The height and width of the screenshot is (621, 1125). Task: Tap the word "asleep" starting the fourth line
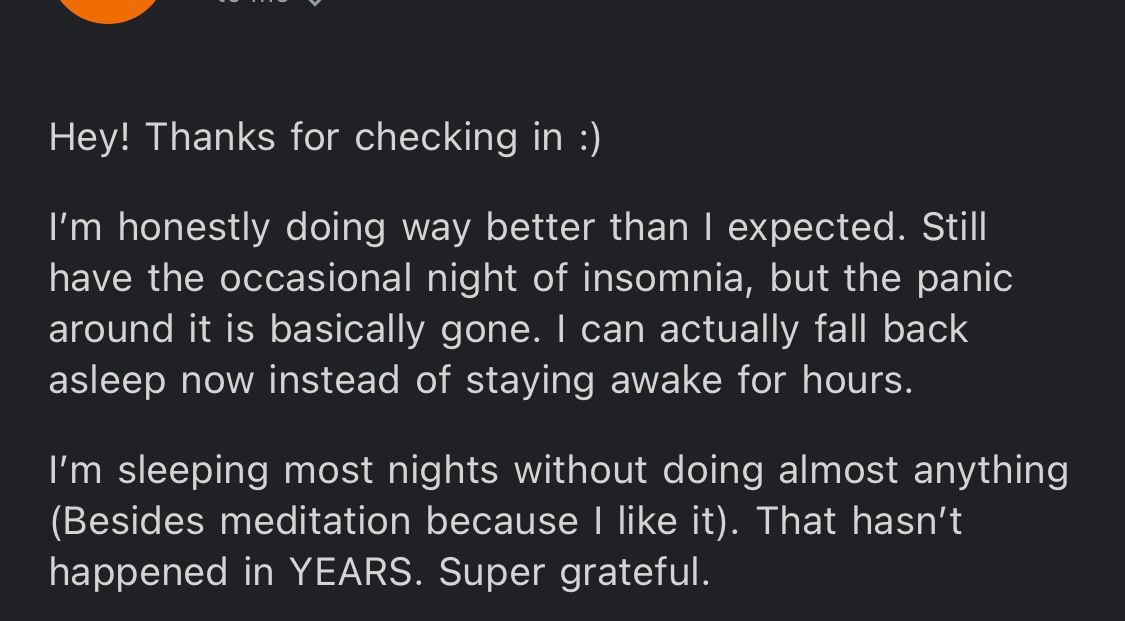coord(107,381)
